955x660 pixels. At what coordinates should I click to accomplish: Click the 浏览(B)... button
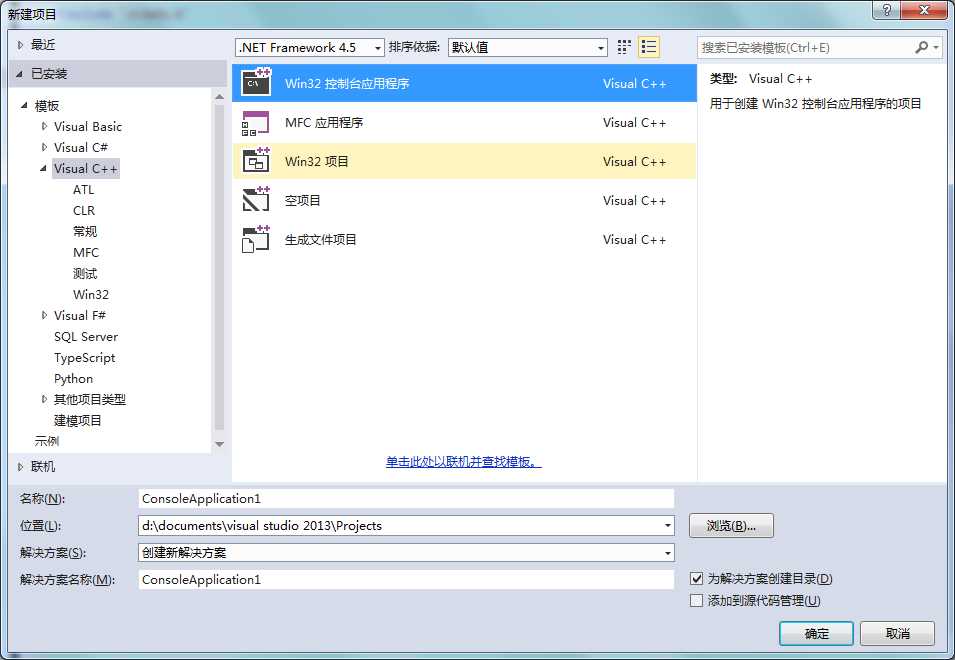731,525
